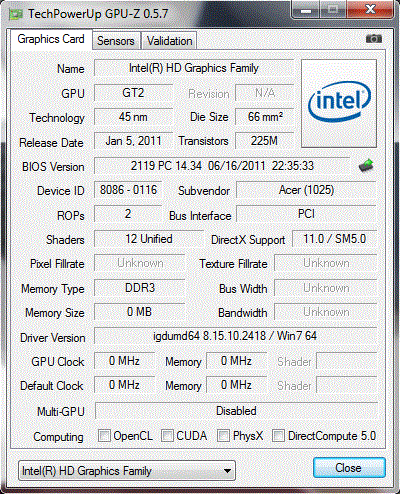Click the Memory Size field 0 MB
400x494 pixels.
[x=140, y=312]
